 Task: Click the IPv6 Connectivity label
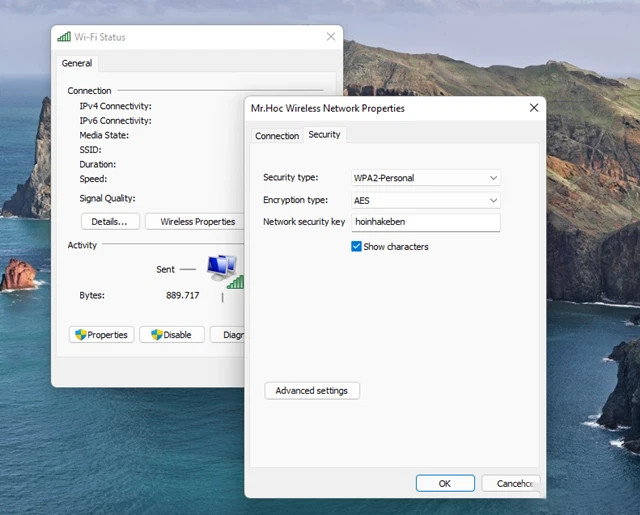click(x=116, y=121)
